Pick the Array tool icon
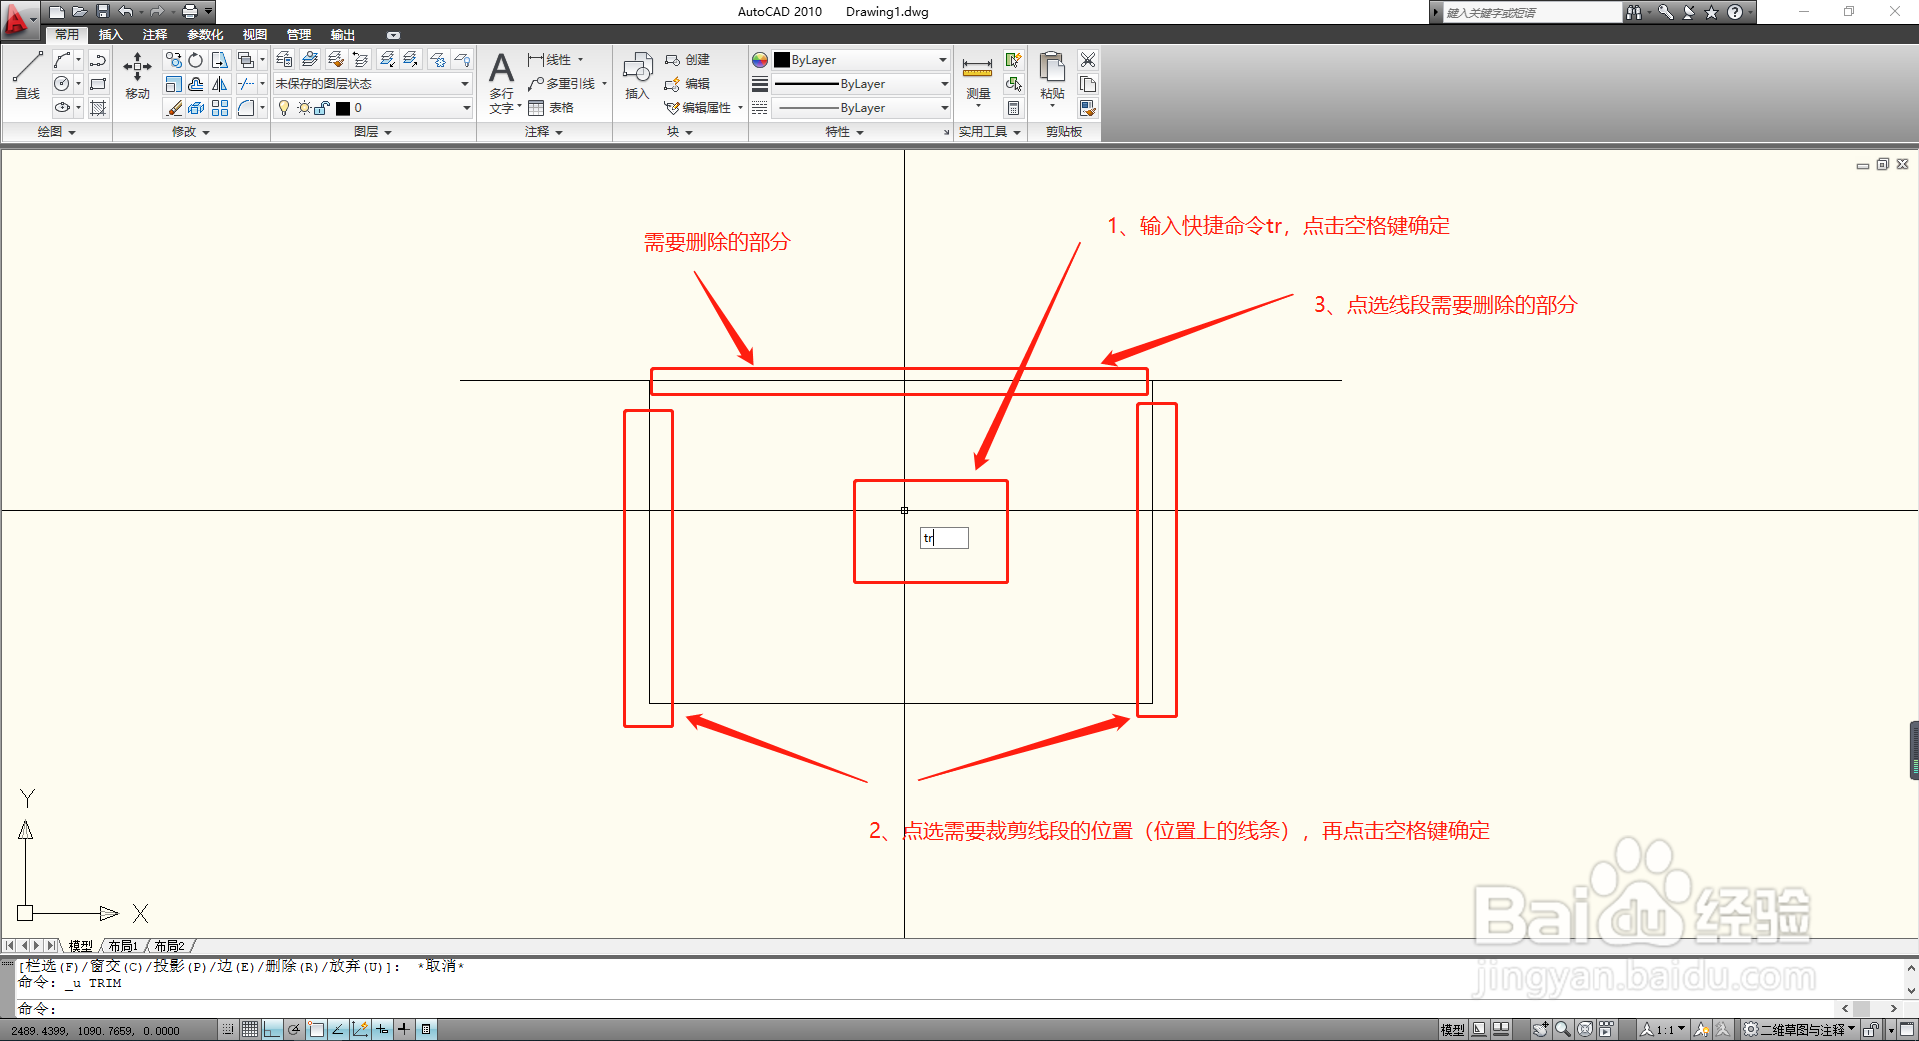The height and width of the screenshot is (1041, 1919). click(220, 108)
